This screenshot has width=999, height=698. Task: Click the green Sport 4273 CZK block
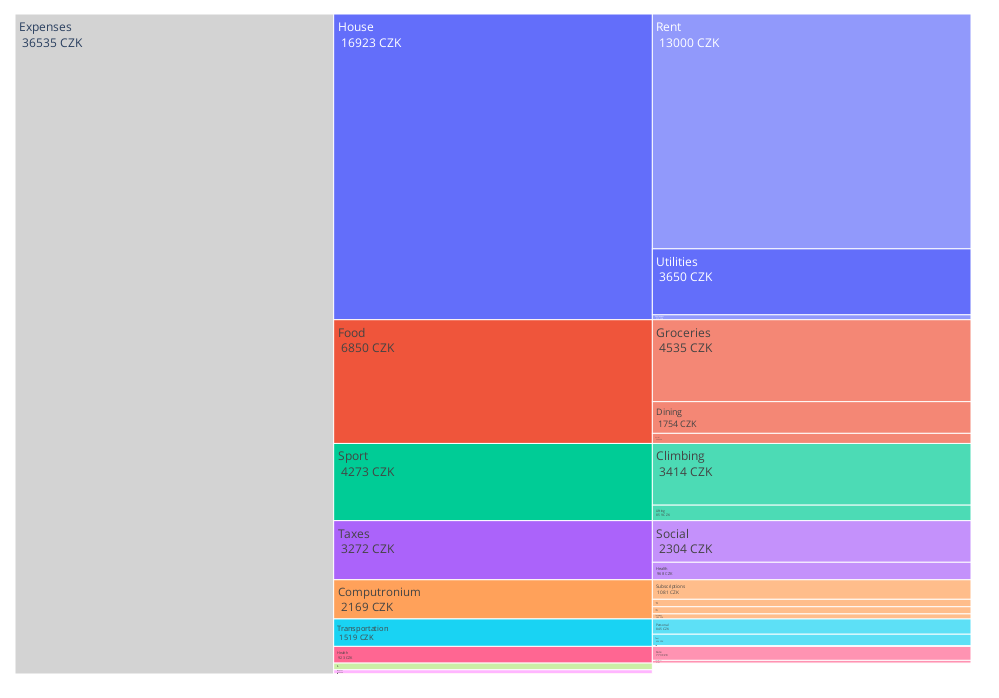492,482
